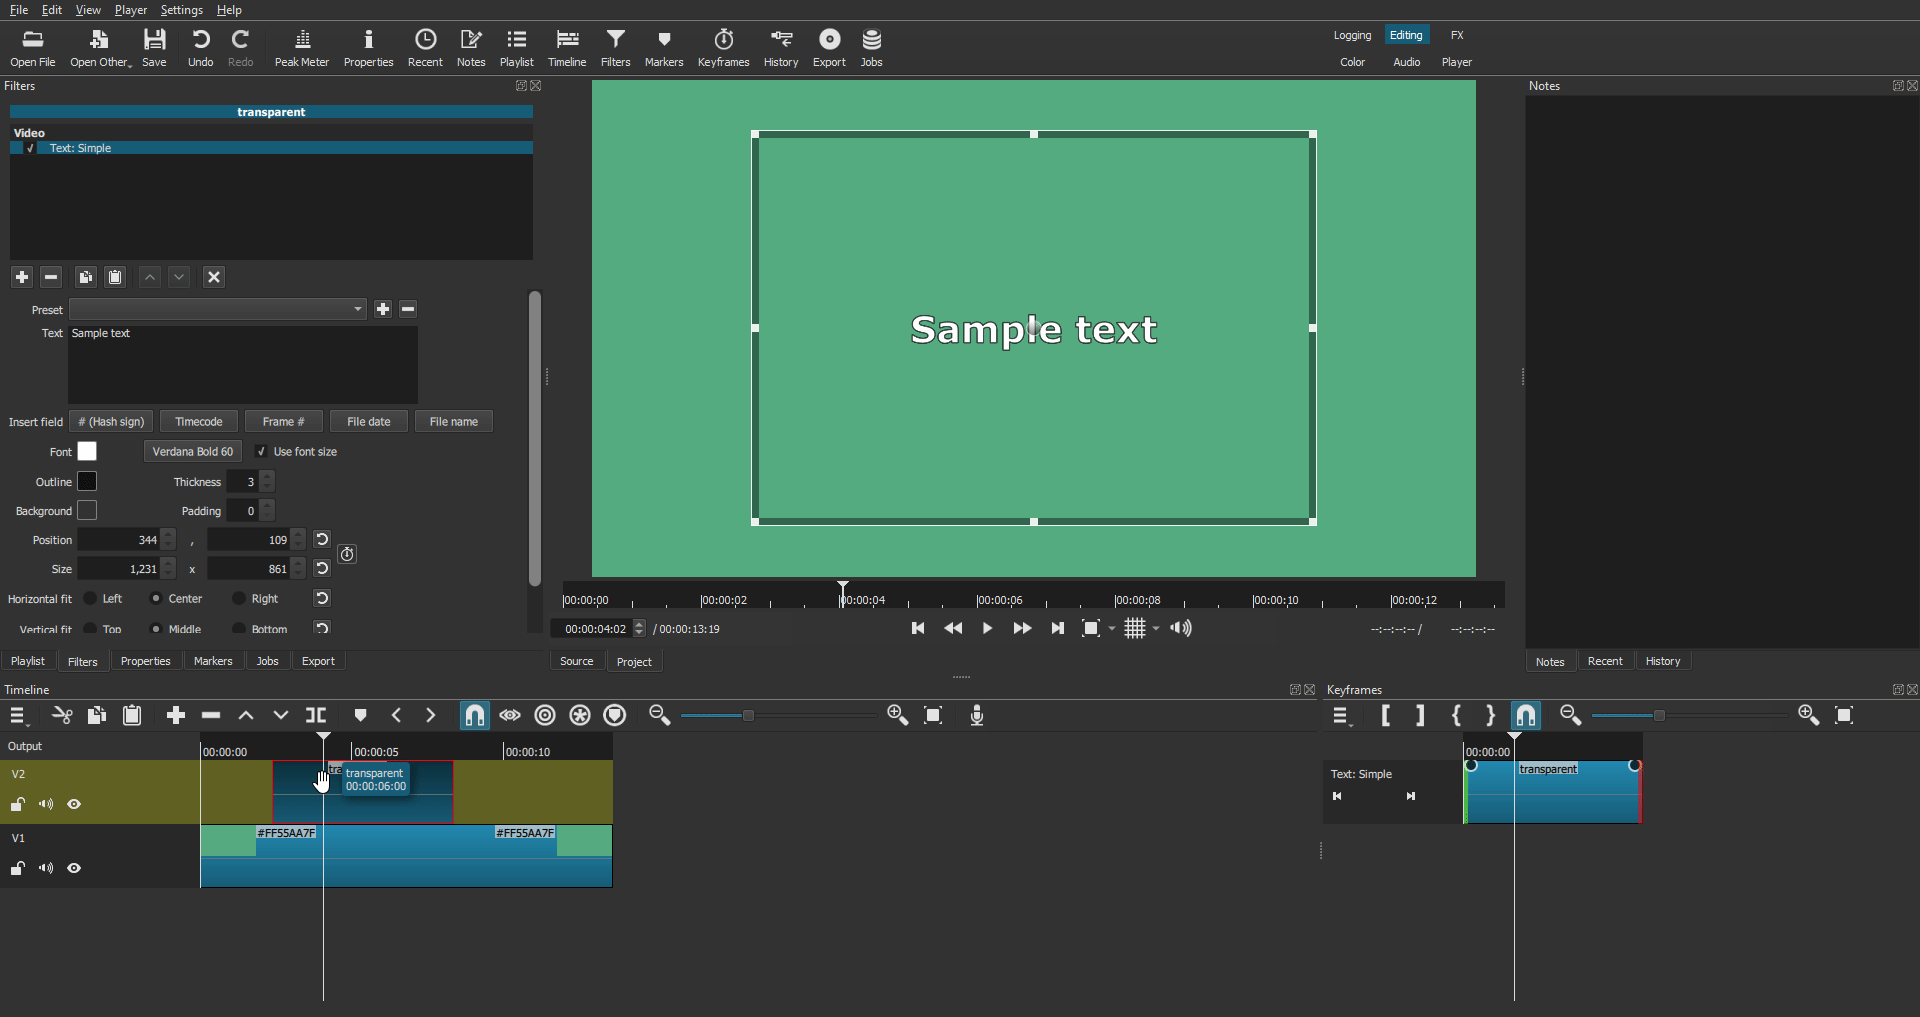Image resolution: width=1920 pixels, height=1017 pixels.
Task: Open the Outline color swatch
Action: [88, 482]
